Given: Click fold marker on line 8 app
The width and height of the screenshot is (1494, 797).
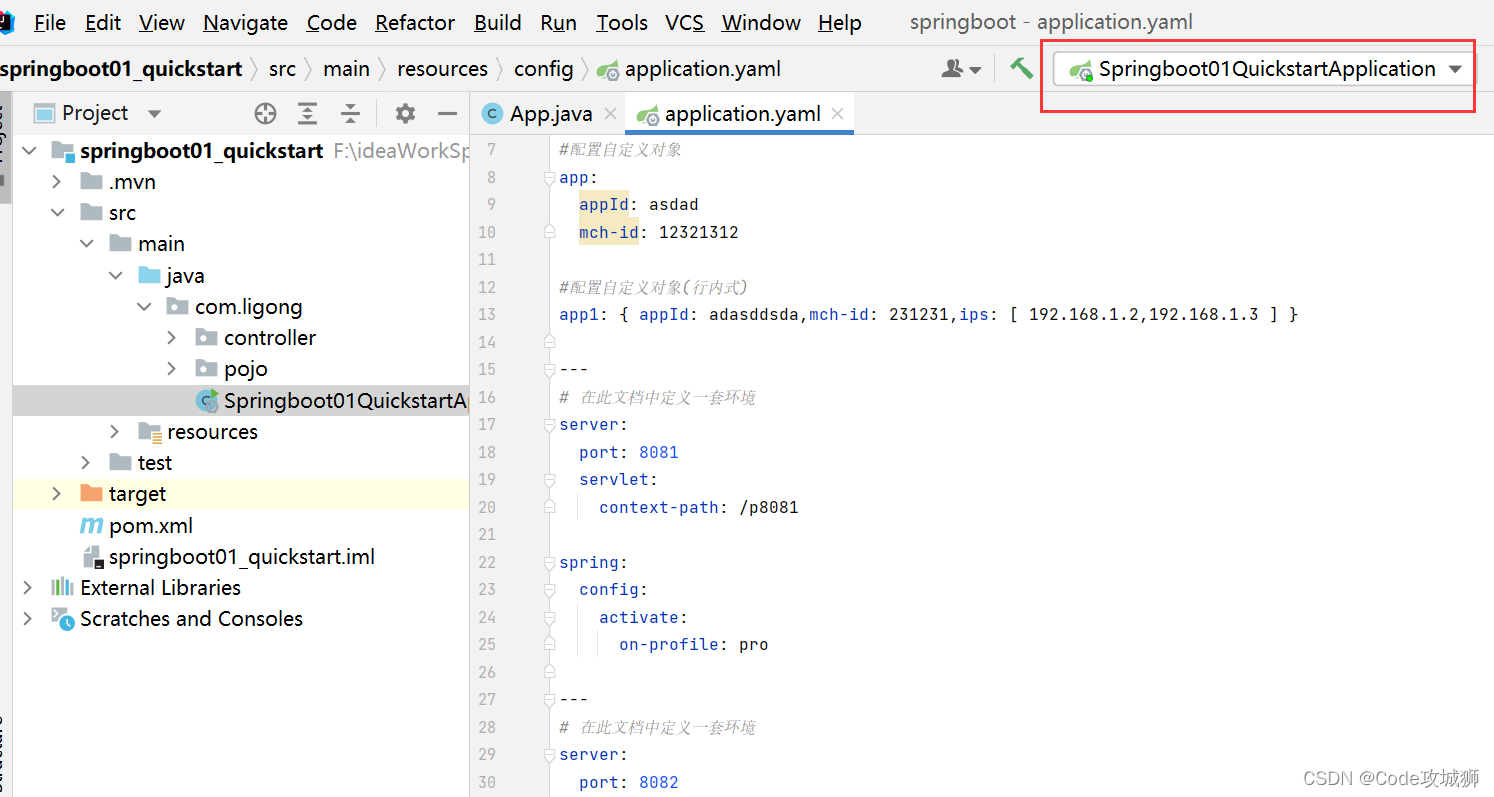Looking at the screenshot, I should [x=549, y=177].
